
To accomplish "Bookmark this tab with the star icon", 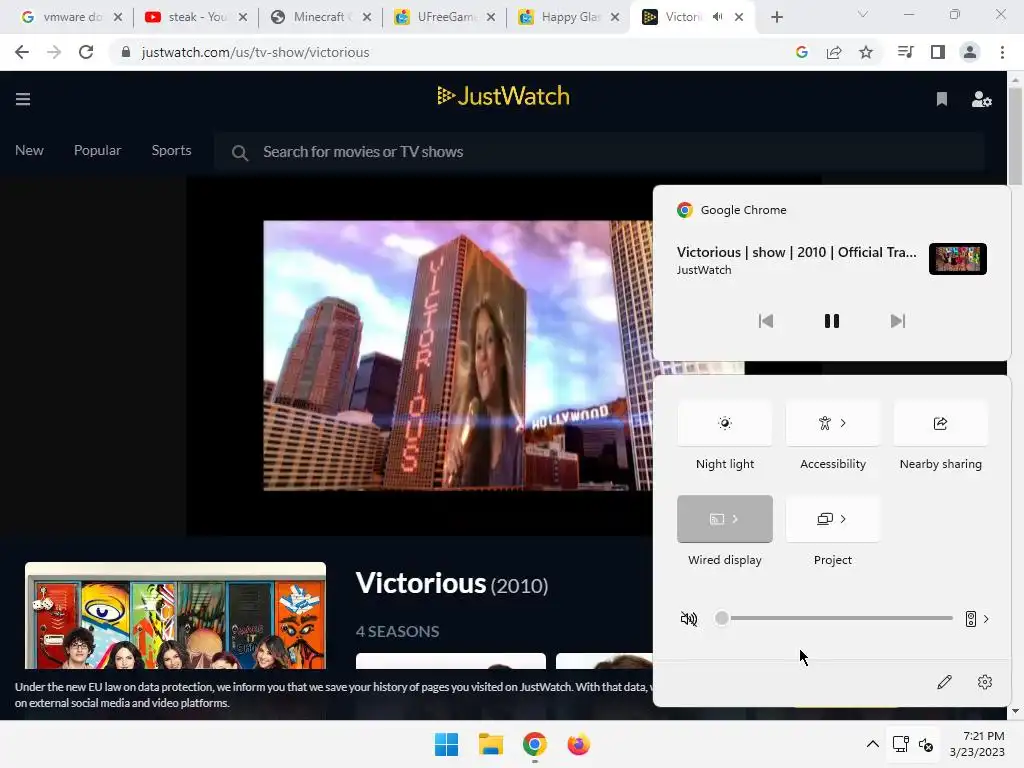I will (866, 52).
